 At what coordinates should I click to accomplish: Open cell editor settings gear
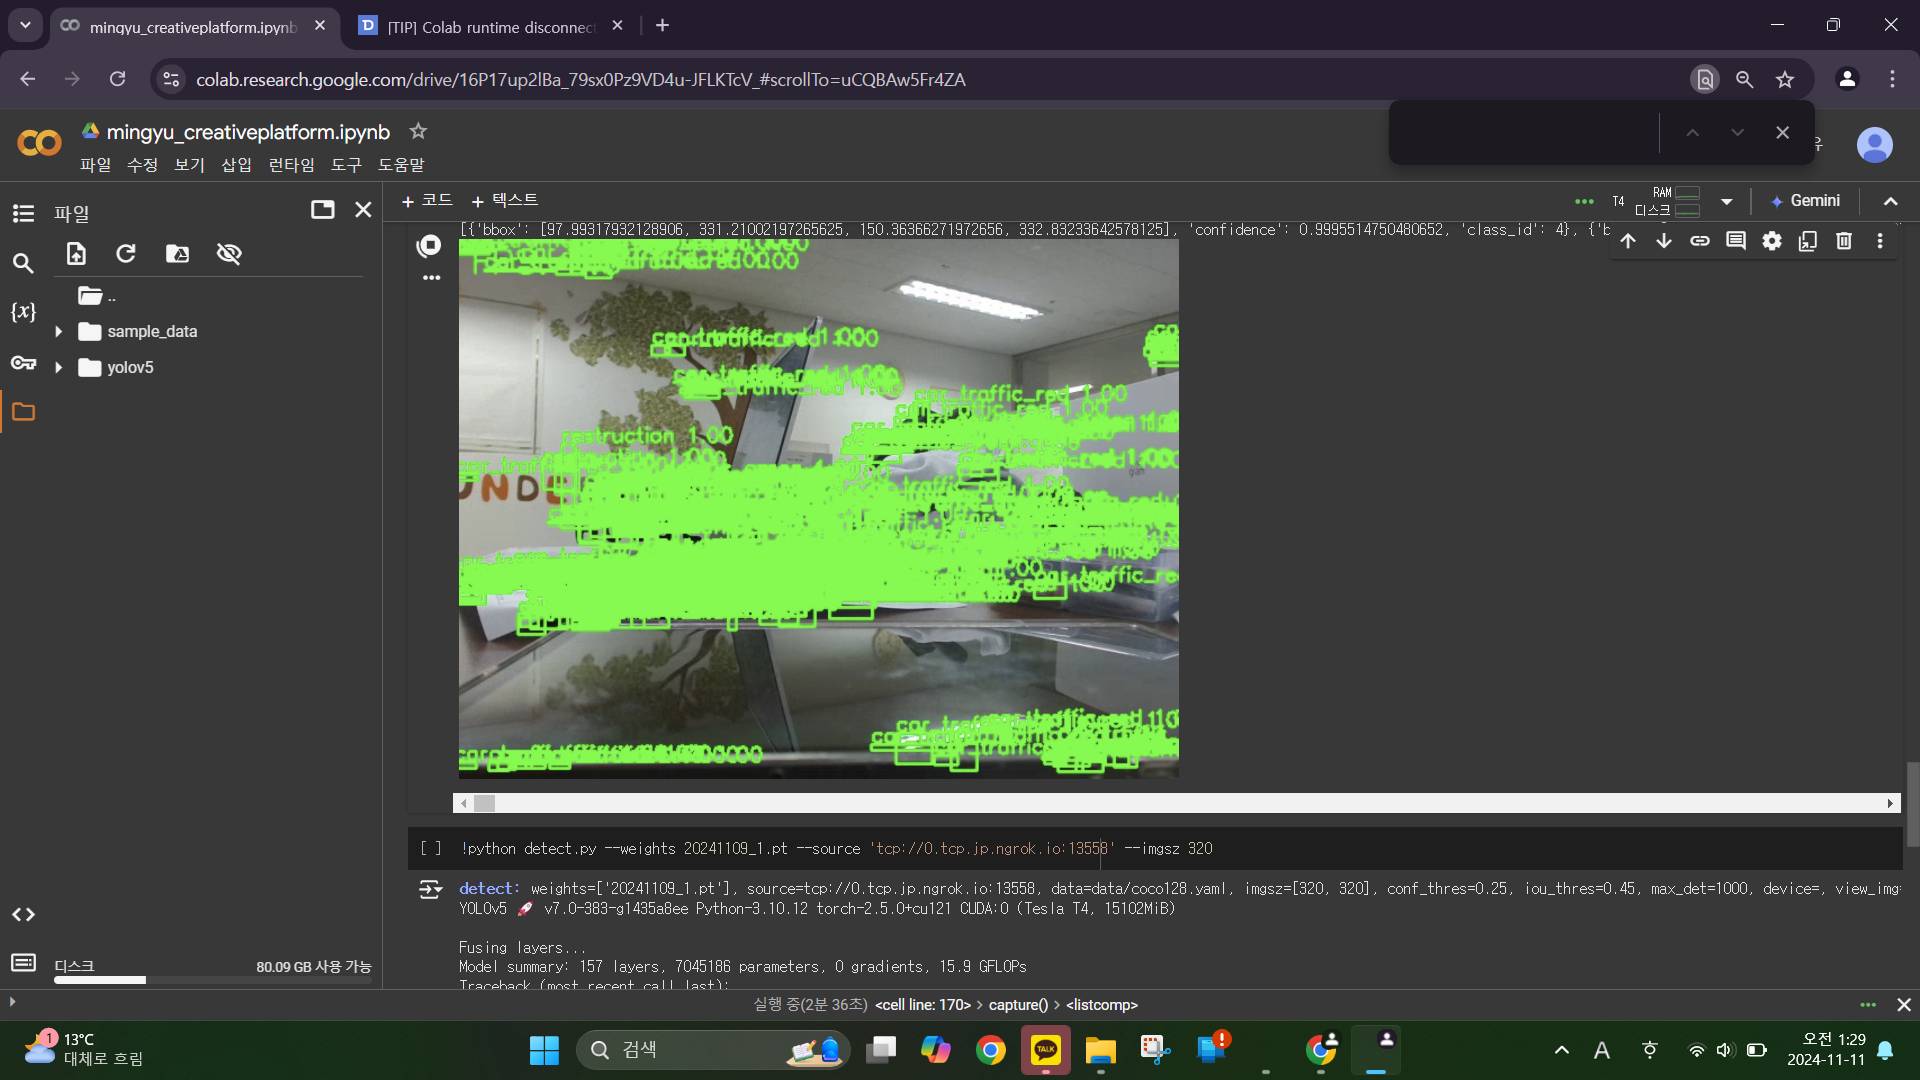click(x=1772, y=241)
